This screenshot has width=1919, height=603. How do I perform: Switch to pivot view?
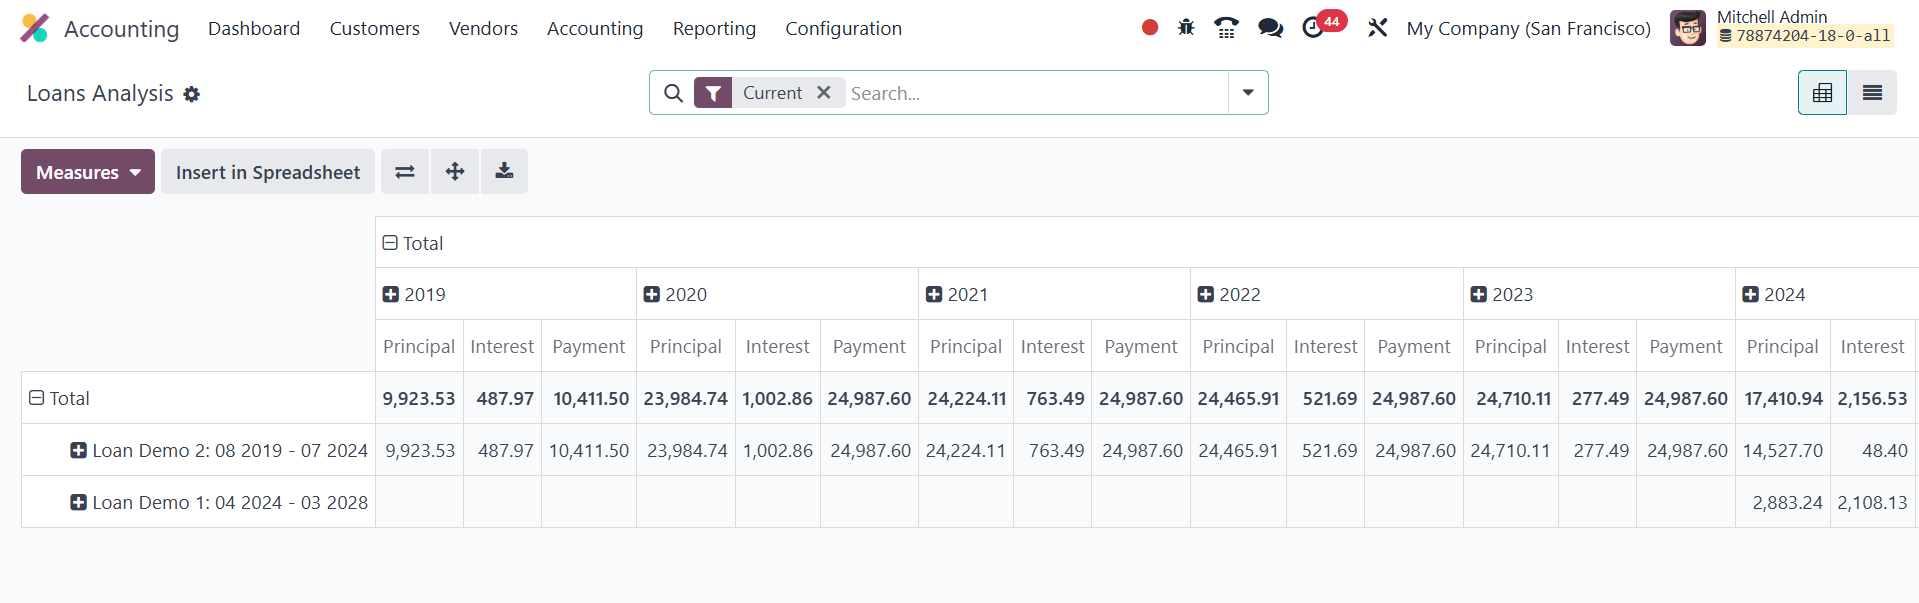tap(1822, 93)
